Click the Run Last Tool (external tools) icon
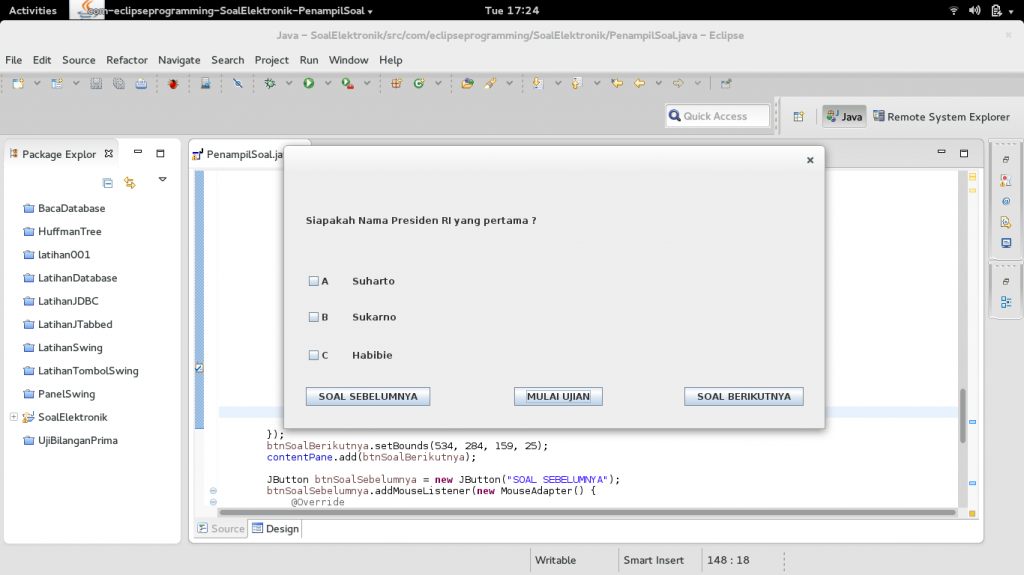This screenshot has width=1024, height=575. tap(348, 83)
